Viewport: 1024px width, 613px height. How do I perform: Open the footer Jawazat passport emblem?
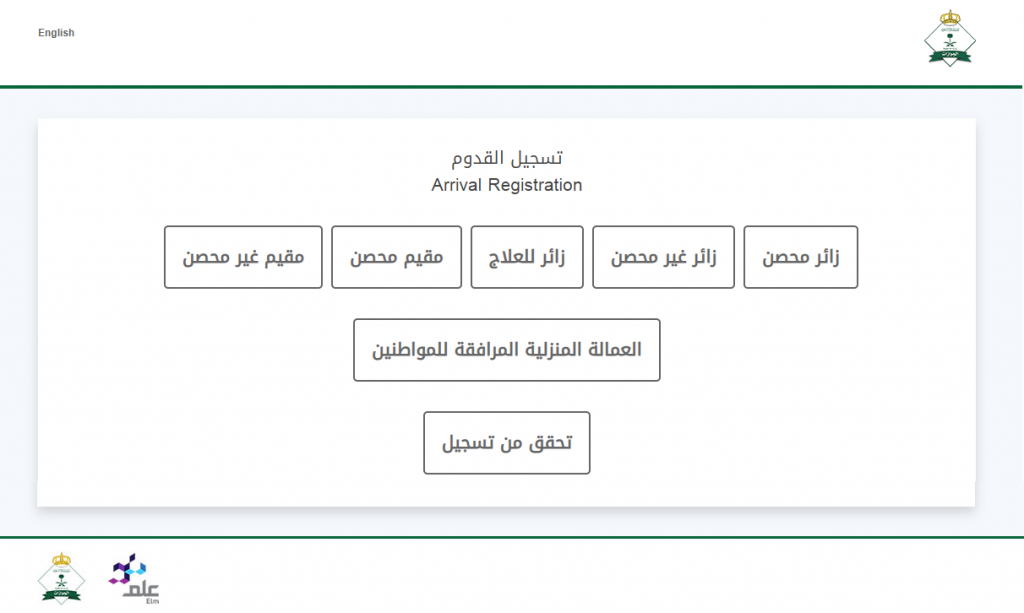61,578
